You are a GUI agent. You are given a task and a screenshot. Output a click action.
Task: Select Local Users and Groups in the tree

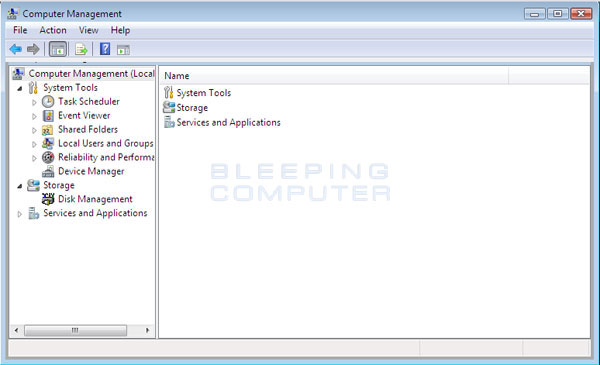(106, 143)
